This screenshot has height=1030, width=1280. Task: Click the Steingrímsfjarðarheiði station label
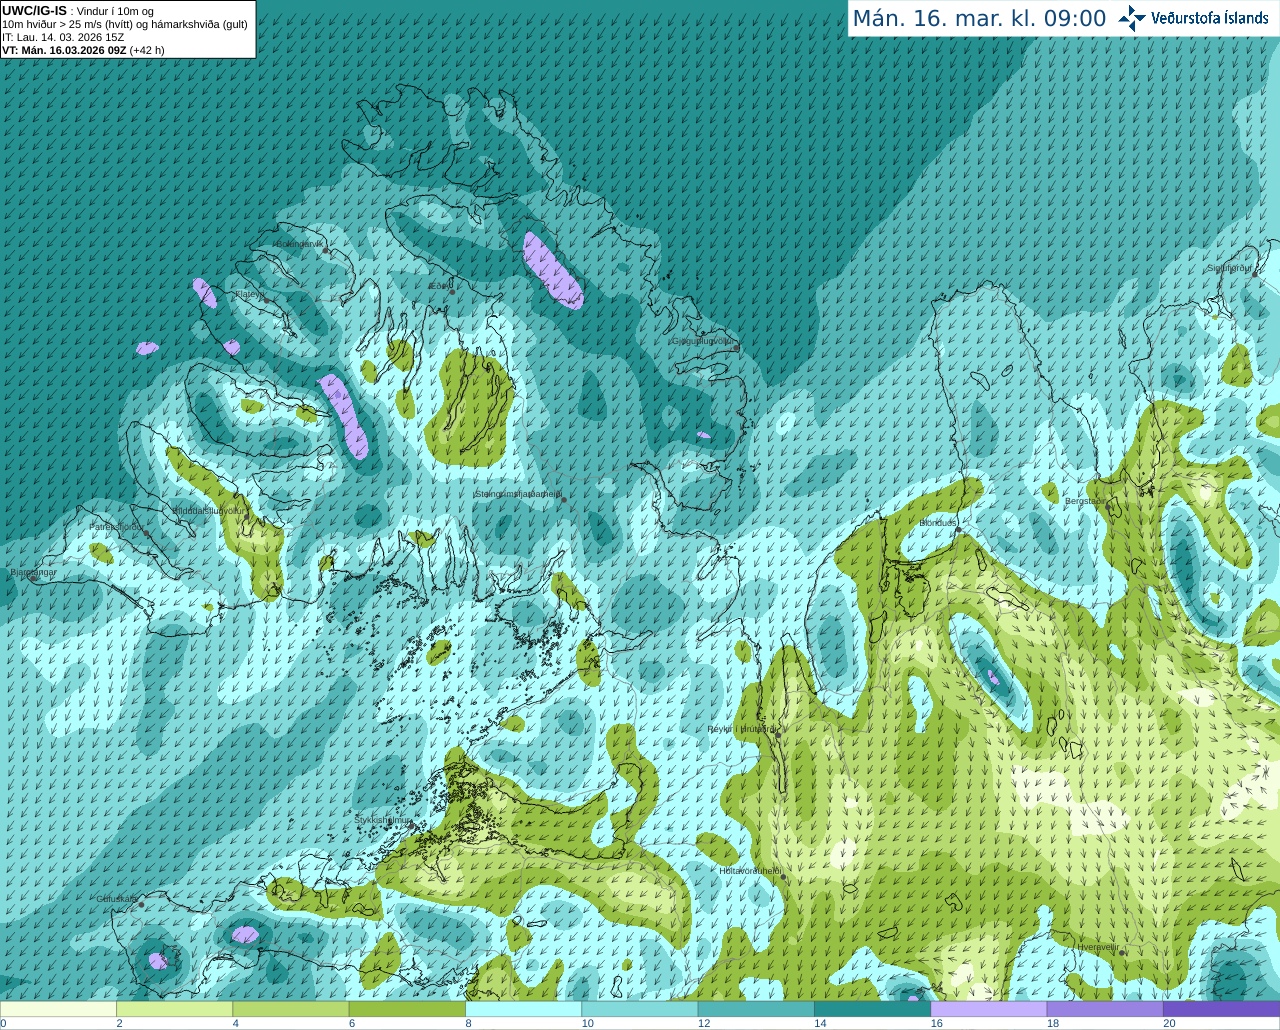click(516, 494)
